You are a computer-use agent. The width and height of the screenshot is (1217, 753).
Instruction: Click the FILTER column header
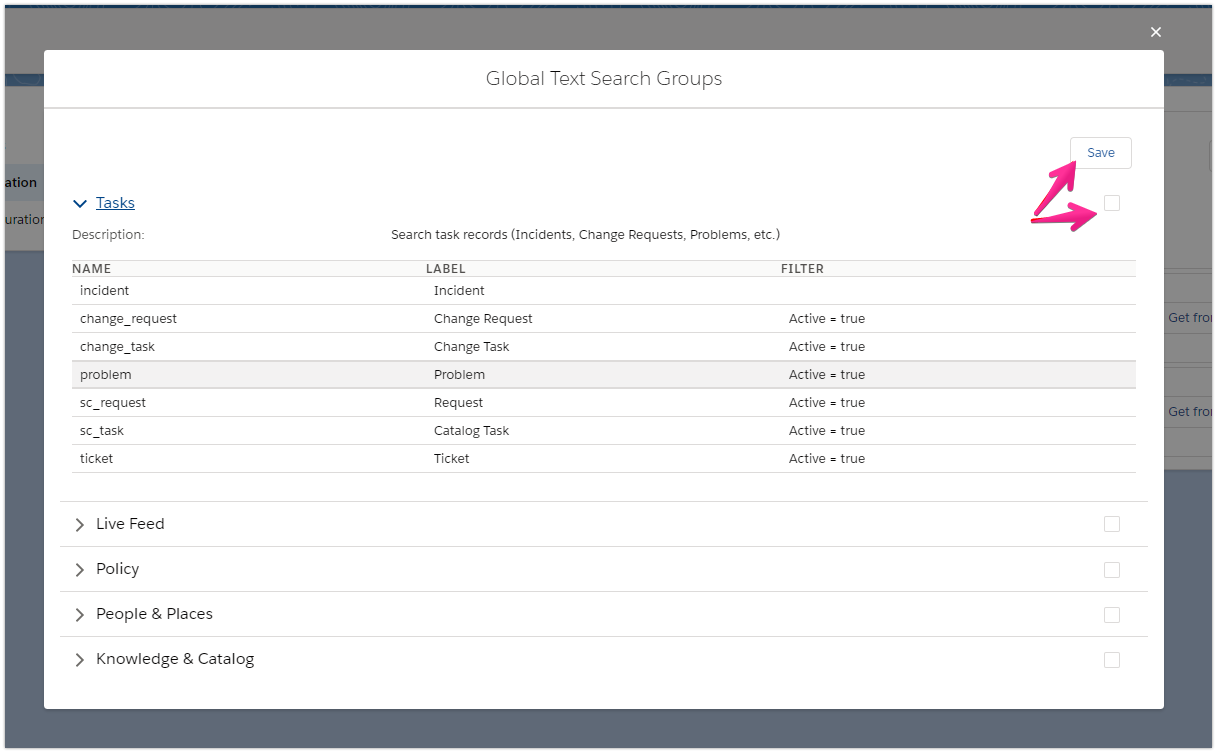pyautogui.click(x=802, y=268)
